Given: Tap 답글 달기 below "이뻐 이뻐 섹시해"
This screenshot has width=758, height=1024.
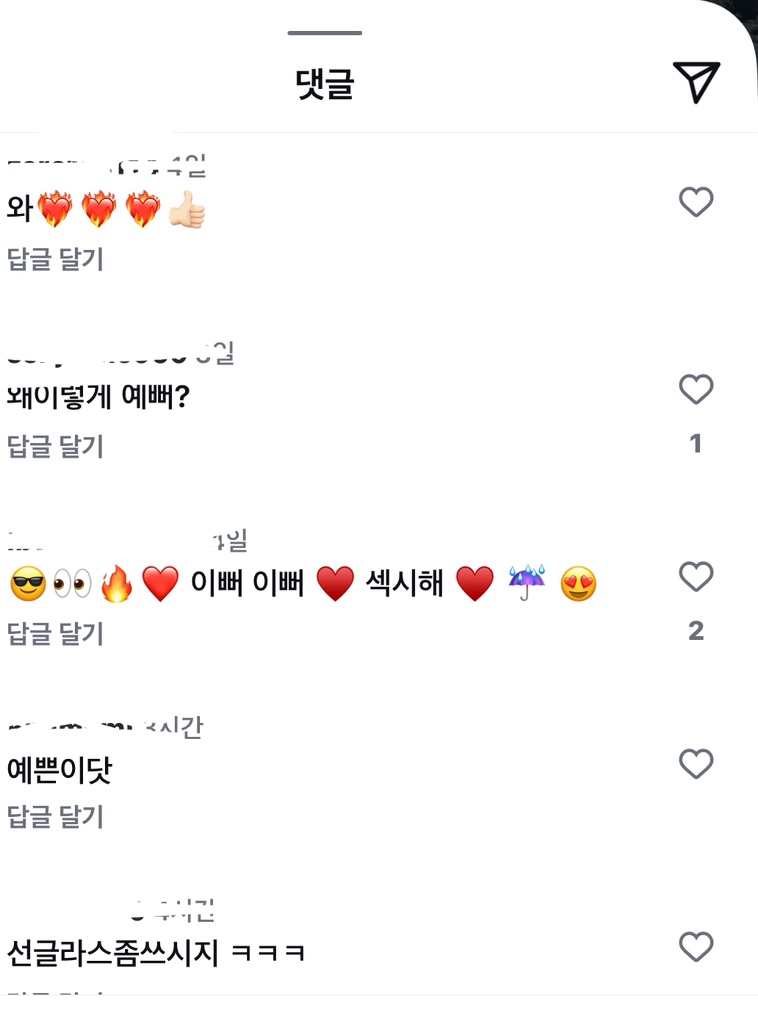Looking at the screenshot, I should coord(56,633).
